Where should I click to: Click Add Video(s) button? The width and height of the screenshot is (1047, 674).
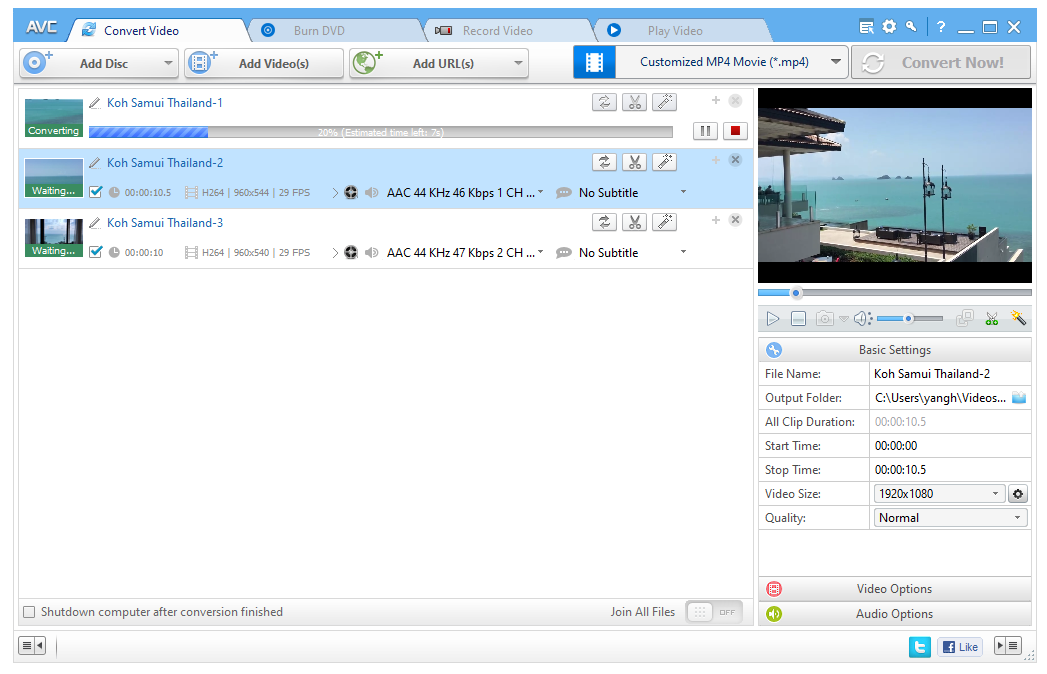point(264,63)
